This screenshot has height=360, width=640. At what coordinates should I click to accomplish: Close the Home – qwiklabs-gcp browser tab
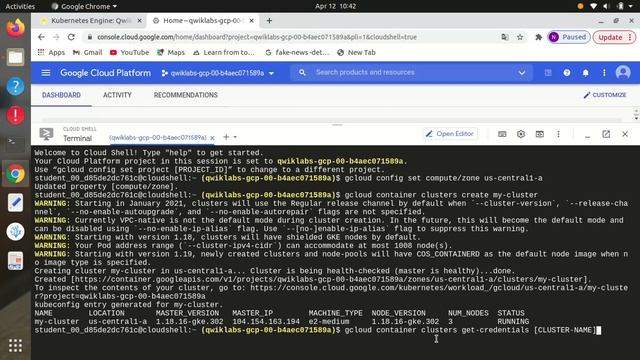[251, 20]
